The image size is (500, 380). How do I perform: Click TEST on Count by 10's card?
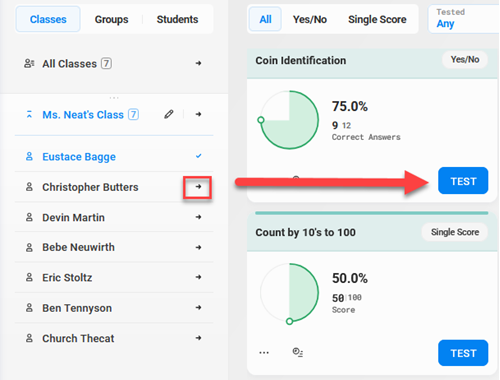[x=463, y=353]
